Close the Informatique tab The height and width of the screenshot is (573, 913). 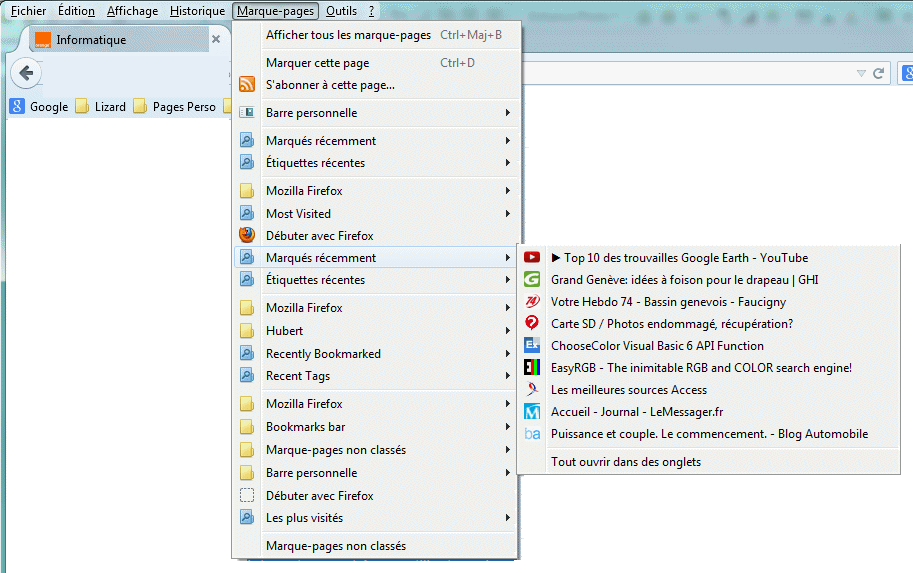215,39
